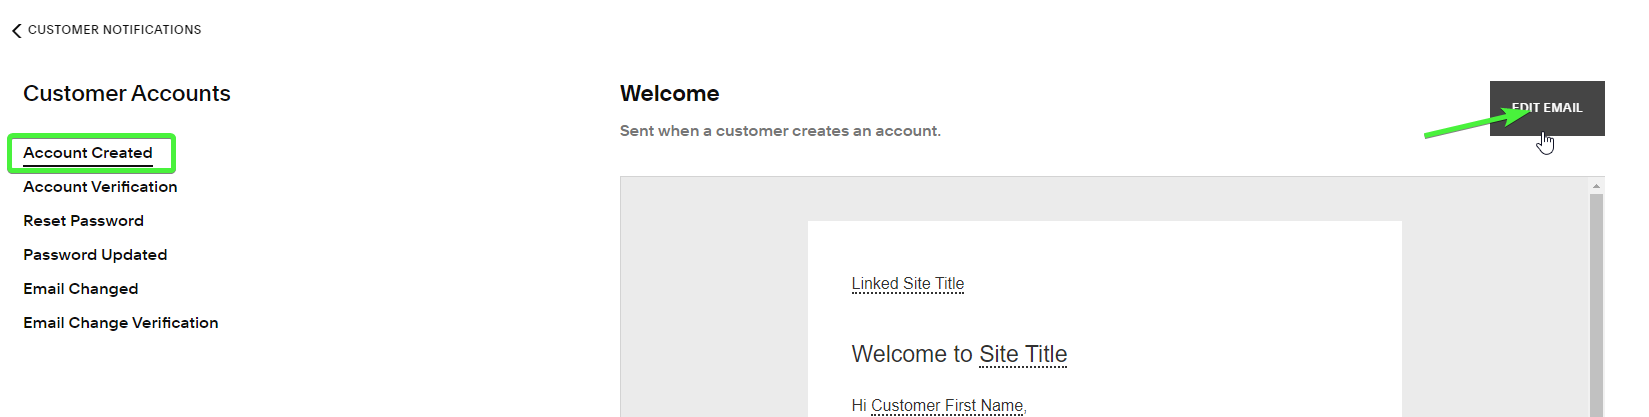Click the 'Hi' greeting in the email body
The width and height of the screenshot is (1649, 417).
point(858,405)
